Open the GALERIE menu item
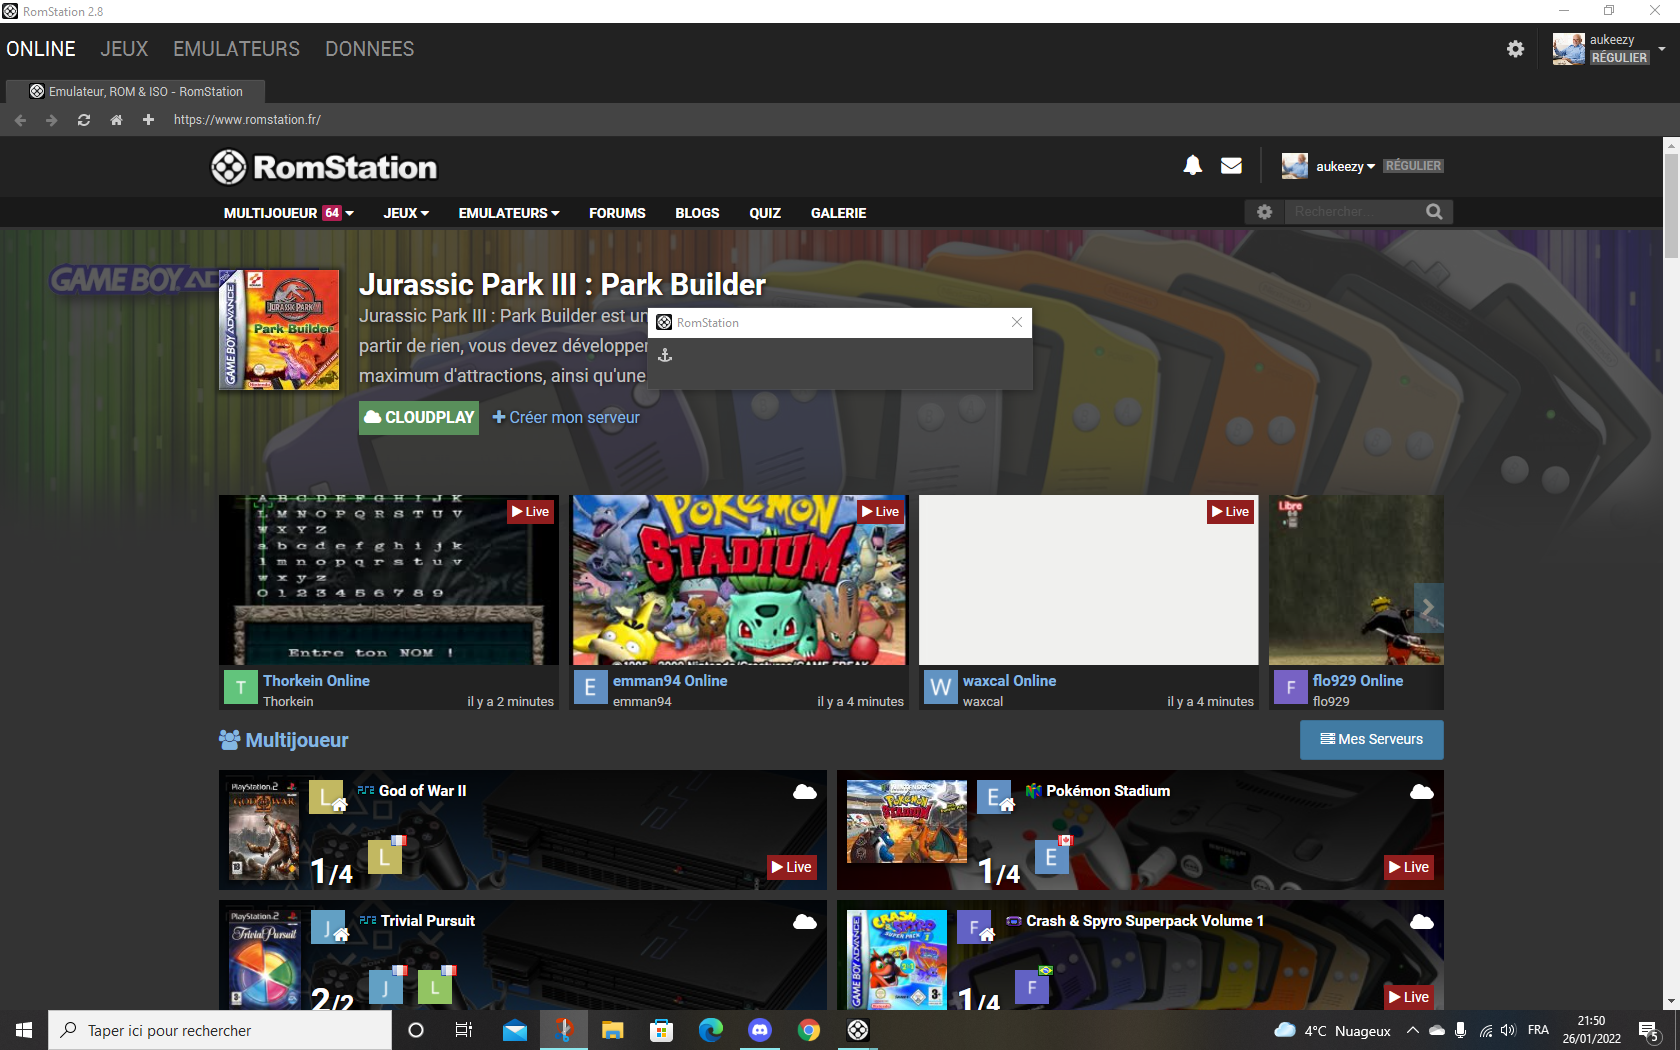The width and height of the screenshot is (1680, 1050). [838, 213]
